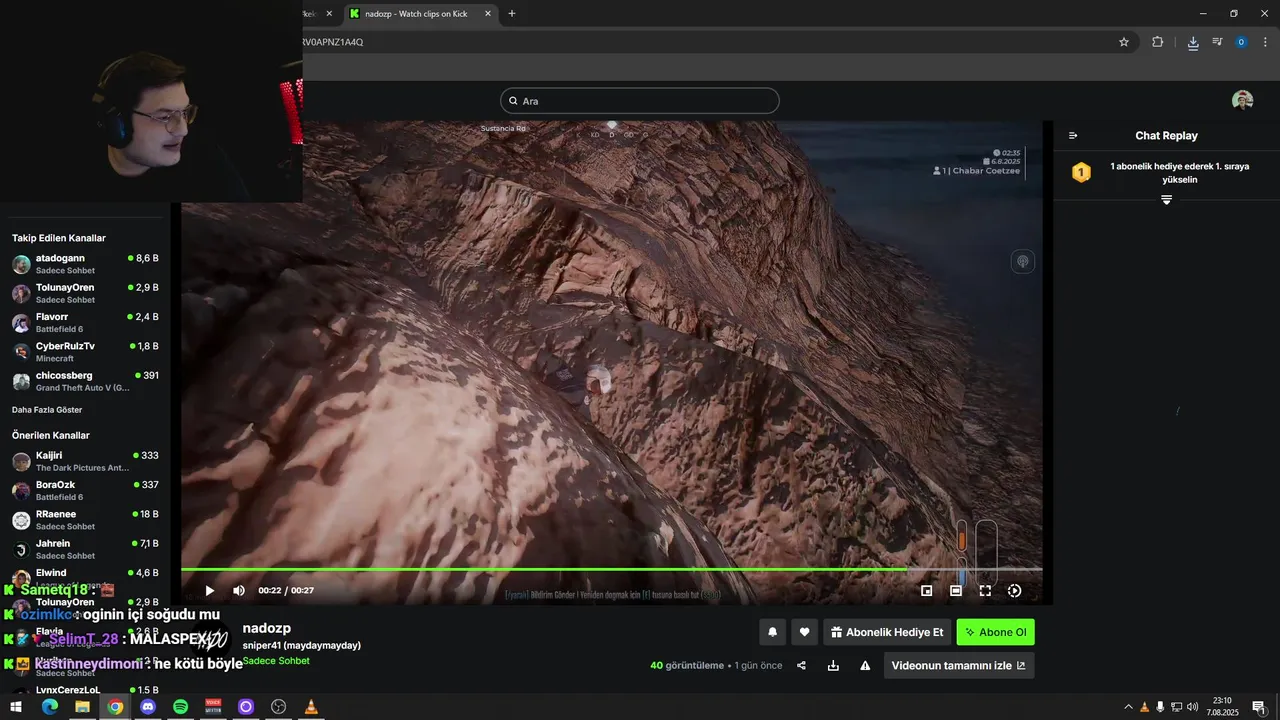Toggle picture-in-picture mode on the player
Viewport: 1280px width, 720px height.
926,591
